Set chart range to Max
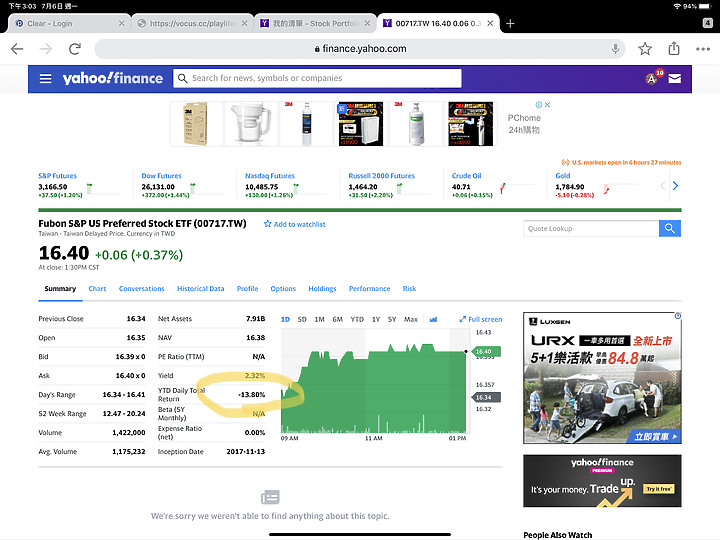The image size is (720, 540). pyautogui.click(x=411, y=319)
